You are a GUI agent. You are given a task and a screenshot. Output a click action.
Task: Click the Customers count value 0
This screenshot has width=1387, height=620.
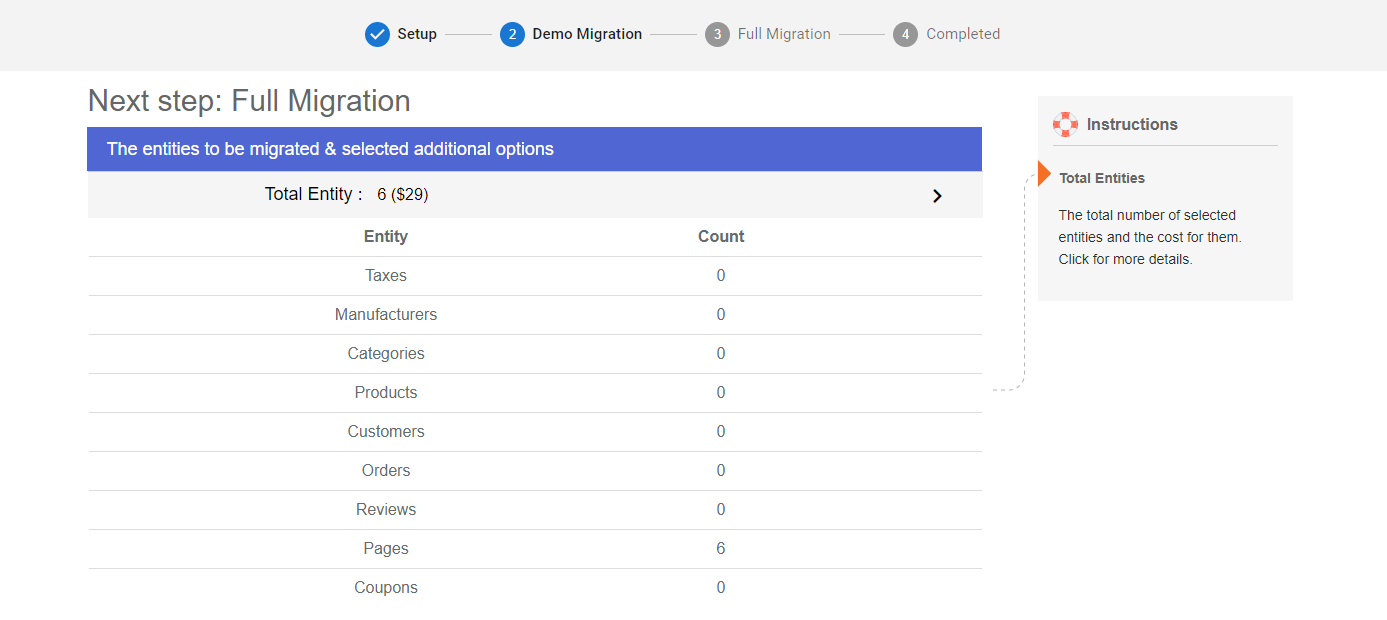[x=721, y=432]
